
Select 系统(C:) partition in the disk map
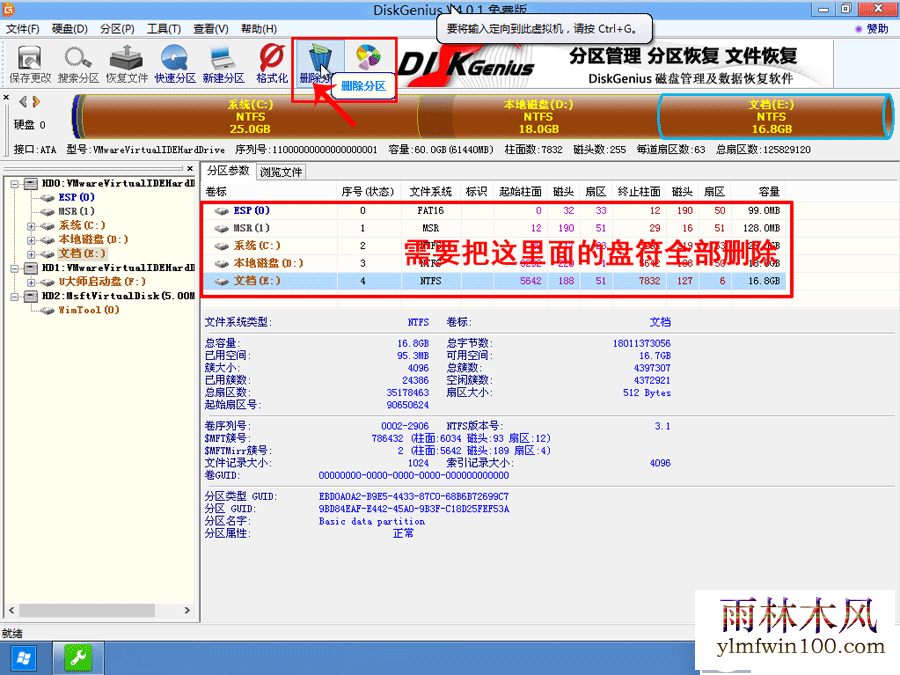(250, 117)
